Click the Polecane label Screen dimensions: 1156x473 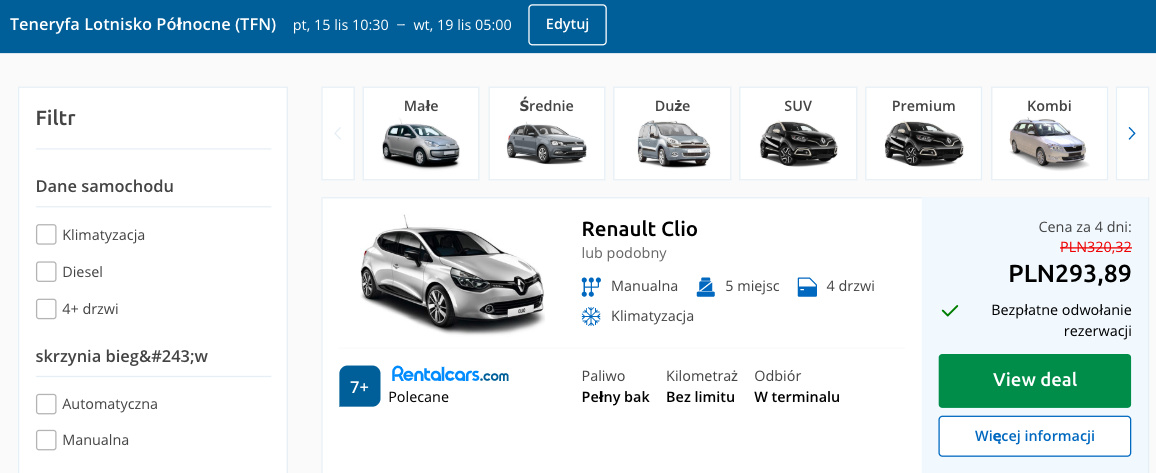point(419,397)
